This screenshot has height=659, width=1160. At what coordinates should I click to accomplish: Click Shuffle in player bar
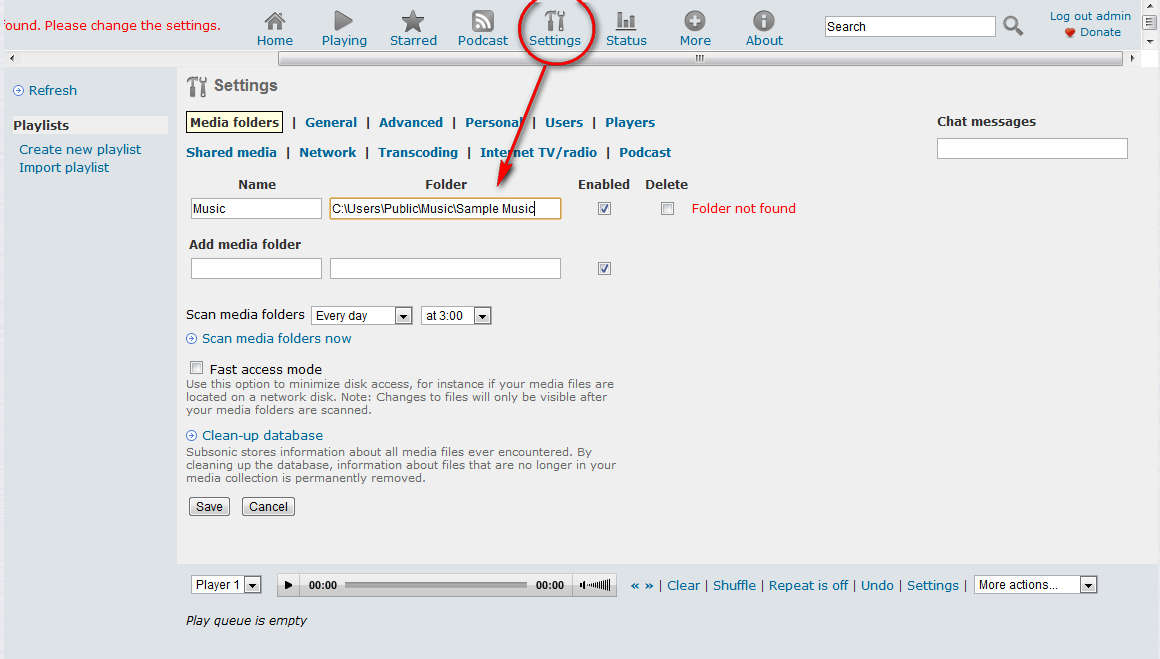pos(734,586)
